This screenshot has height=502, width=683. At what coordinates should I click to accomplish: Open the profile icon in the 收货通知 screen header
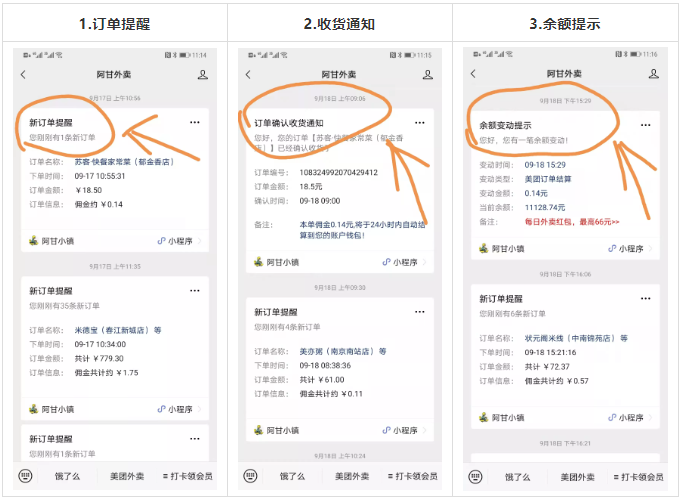428,75
